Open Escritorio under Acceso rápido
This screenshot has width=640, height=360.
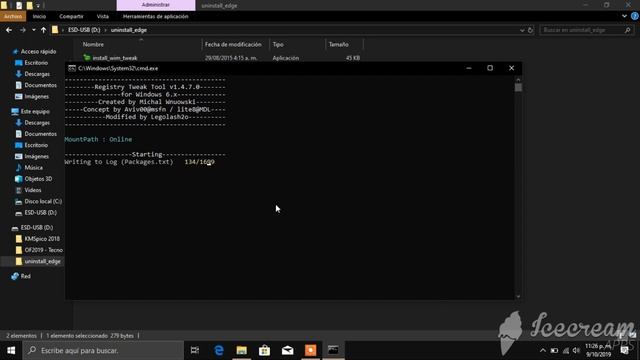coord(36,63)
